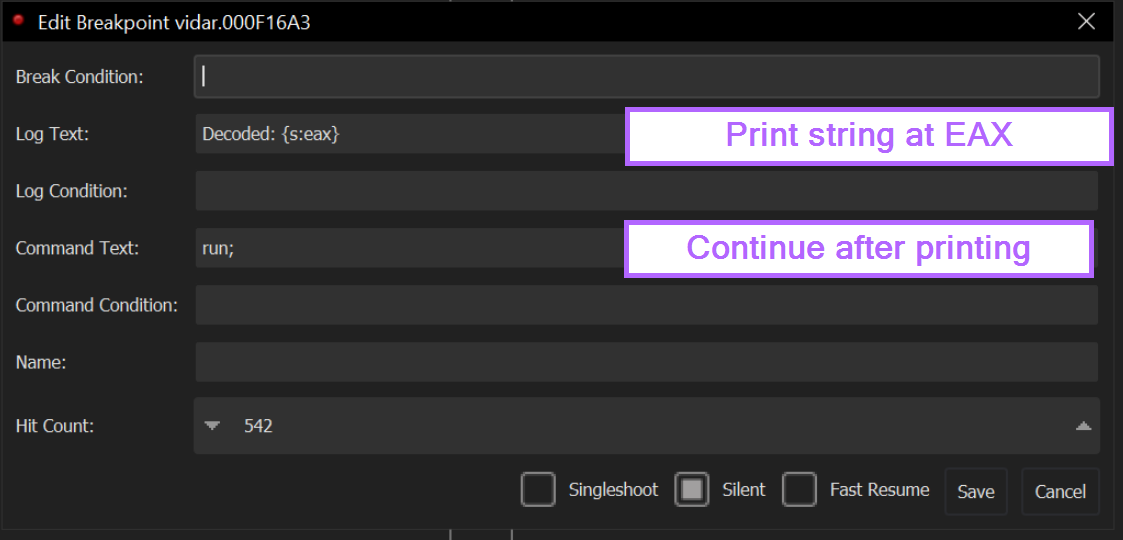Enable the Singleshoot checkbox
Viewport: 1123px width, 540px height.
[539, 489]
